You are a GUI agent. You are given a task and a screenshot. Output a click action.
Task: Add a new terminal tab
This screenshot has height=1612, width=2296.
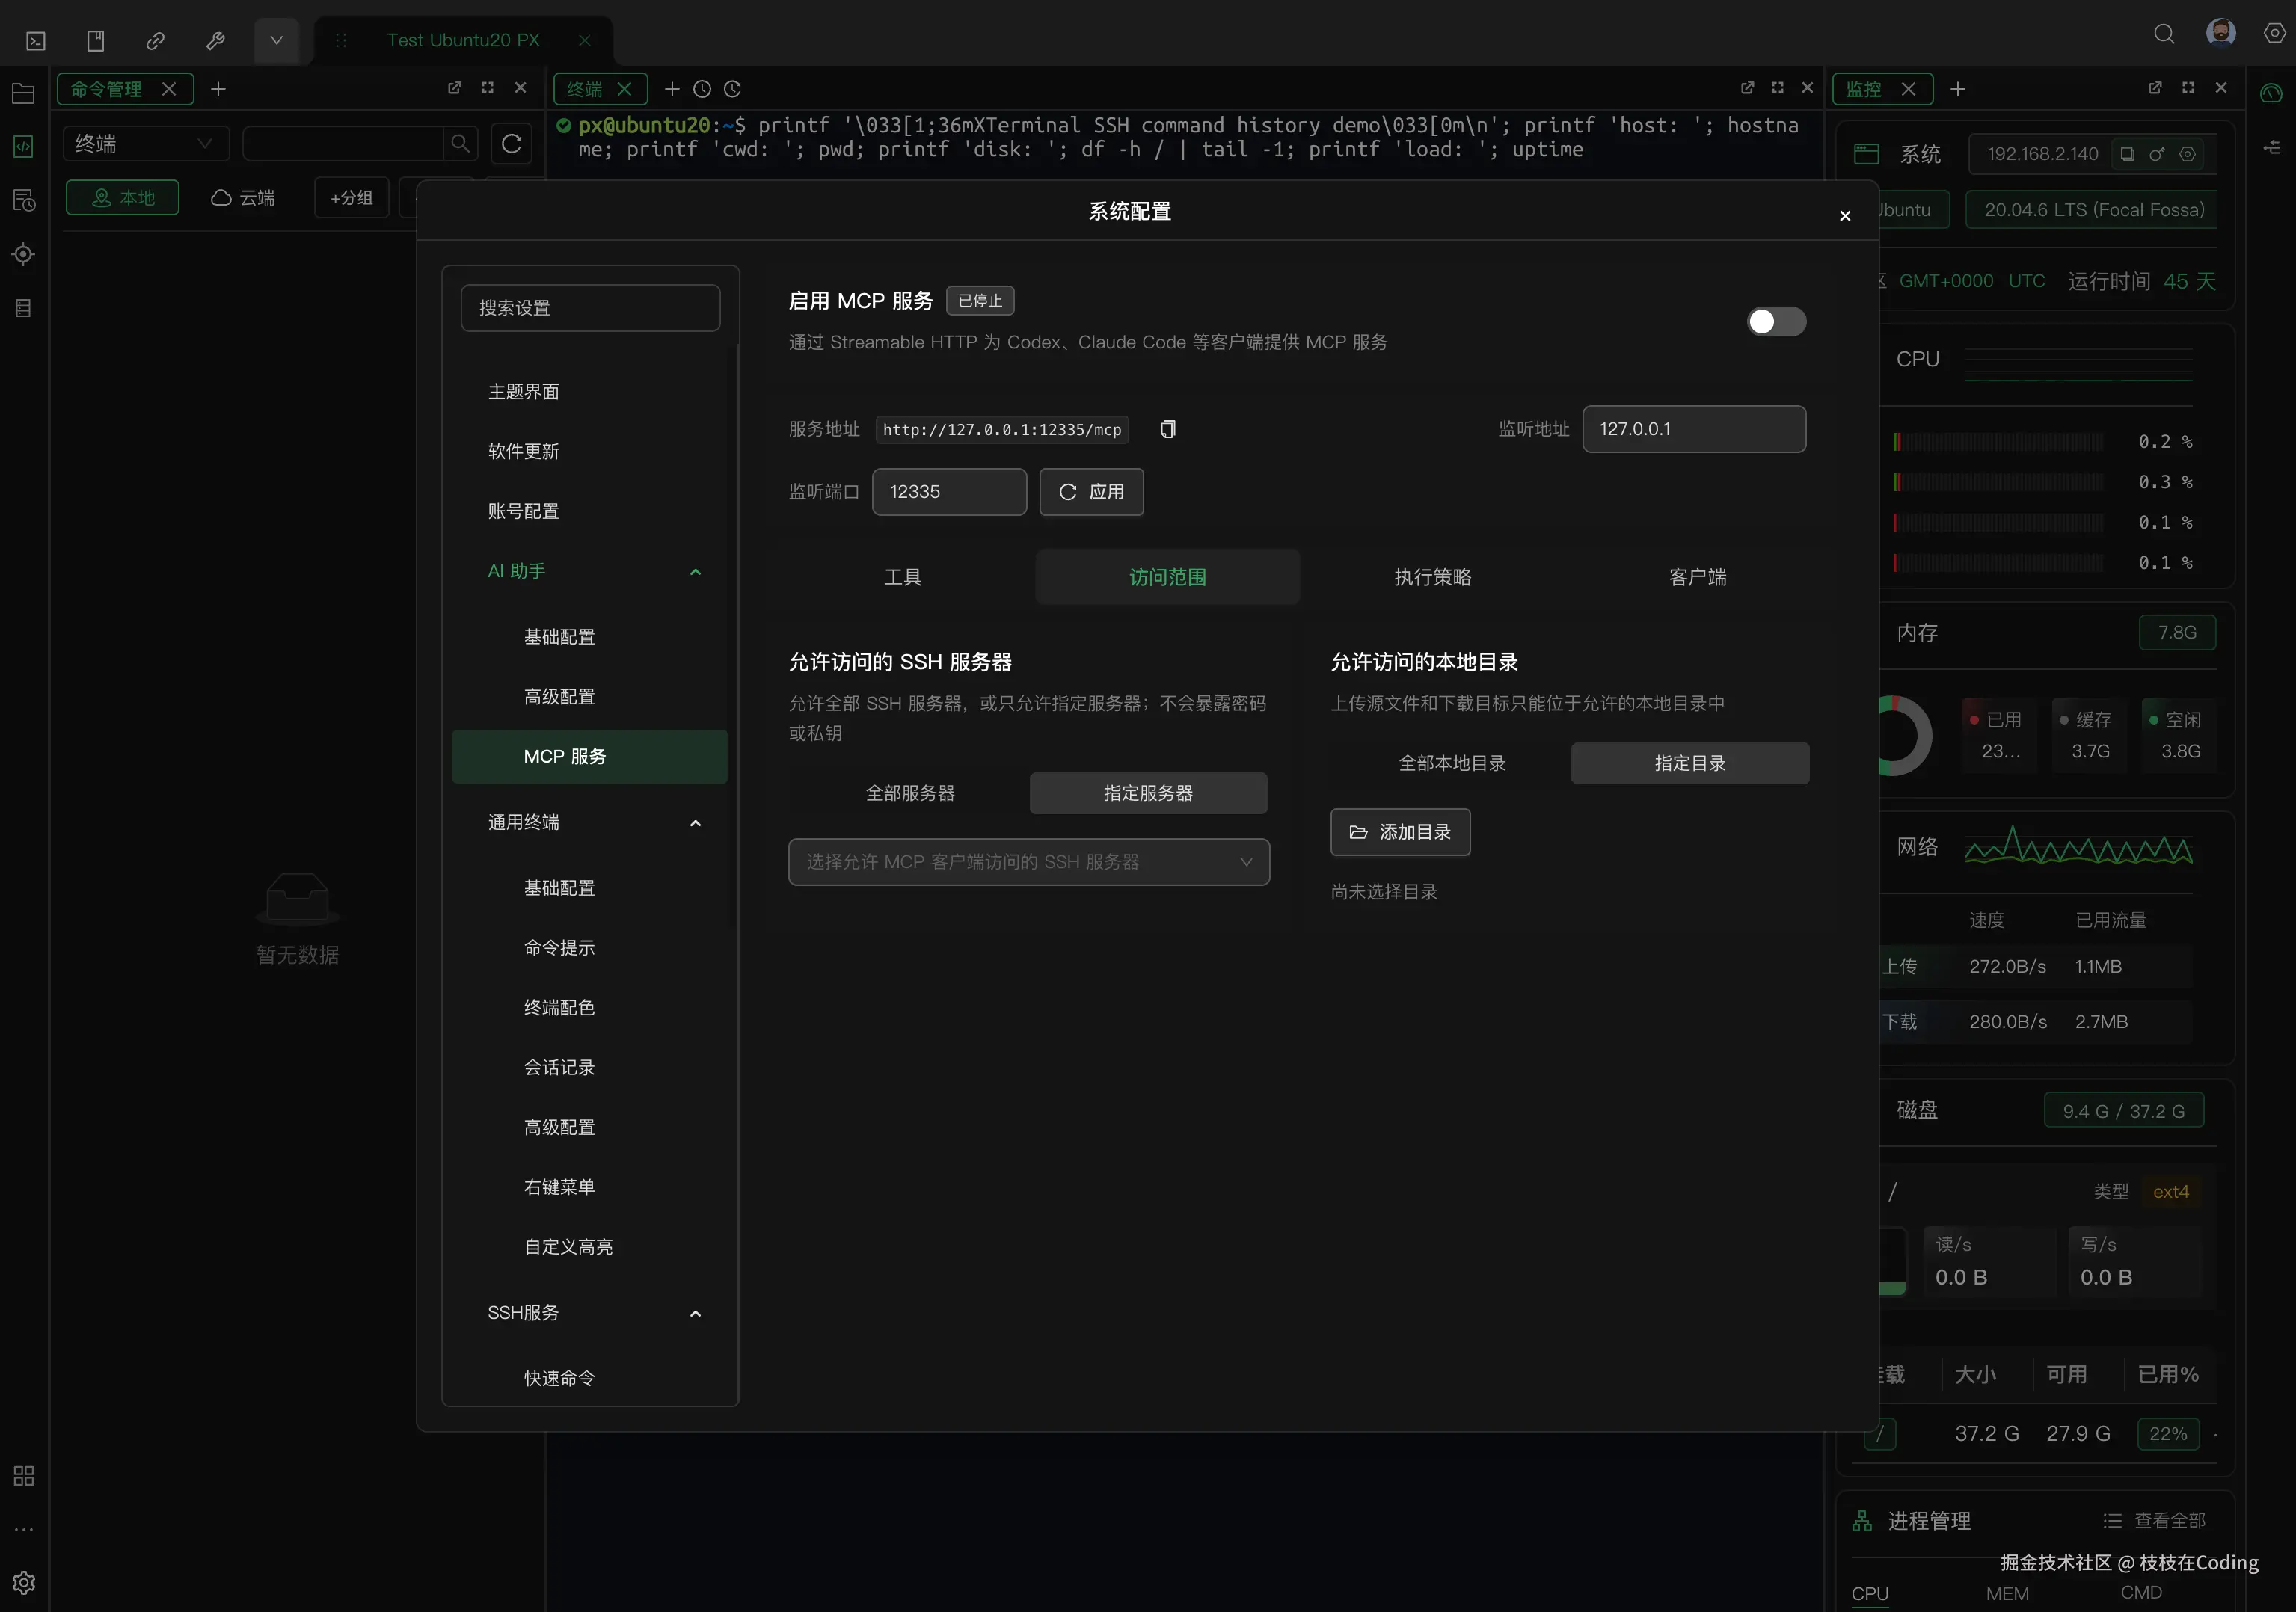tap(672, 89)
